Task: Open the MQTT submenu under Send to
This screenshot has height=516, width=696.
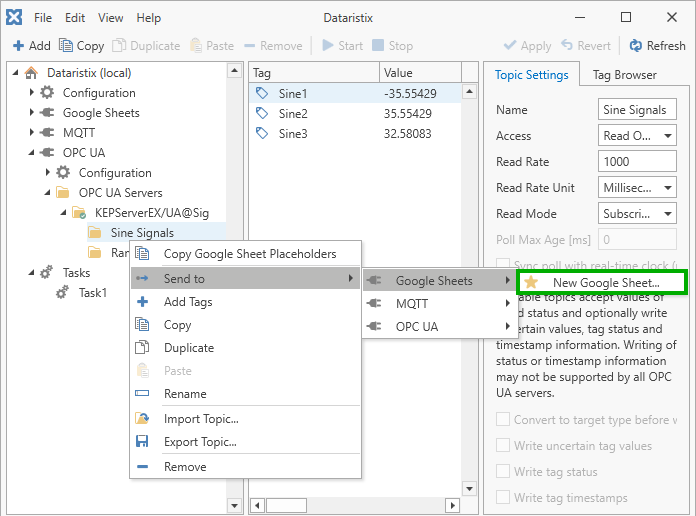Action: click(438, 304)
